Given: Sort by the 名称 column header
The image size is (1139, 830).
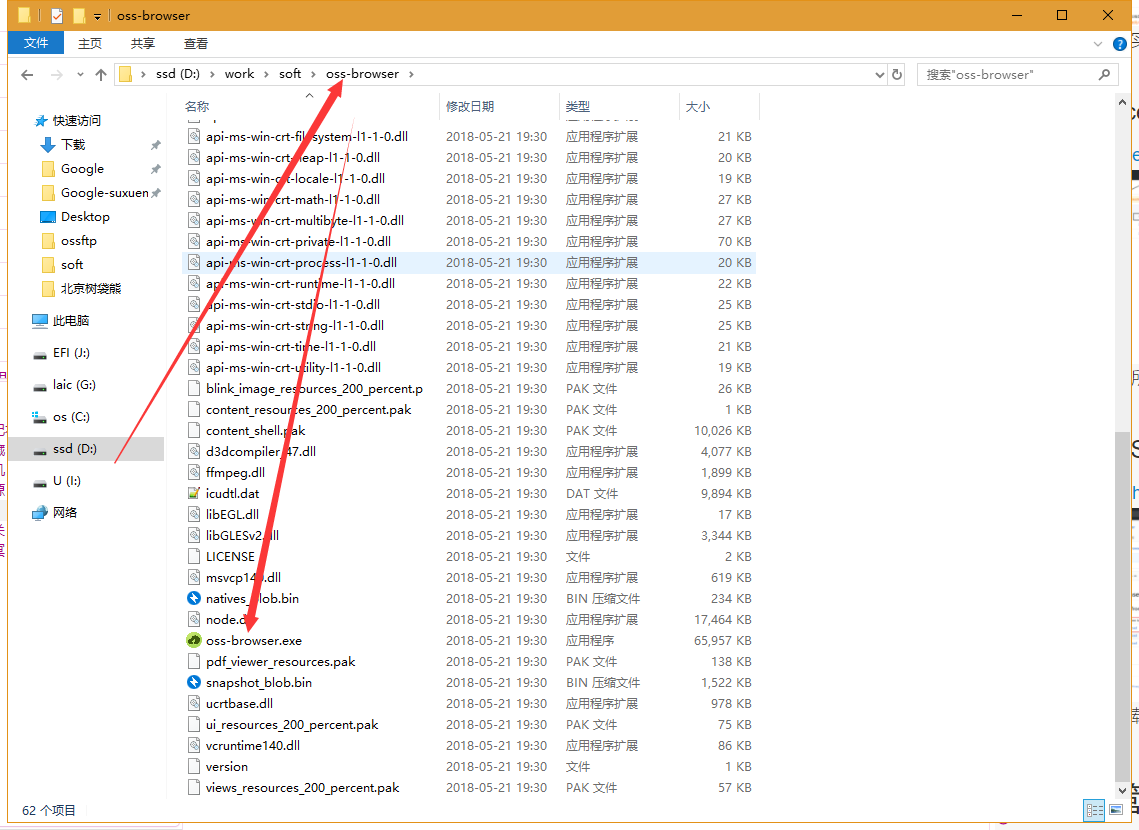Looking at the screenshot, I should pyautogui.click(x=197, y=107).
